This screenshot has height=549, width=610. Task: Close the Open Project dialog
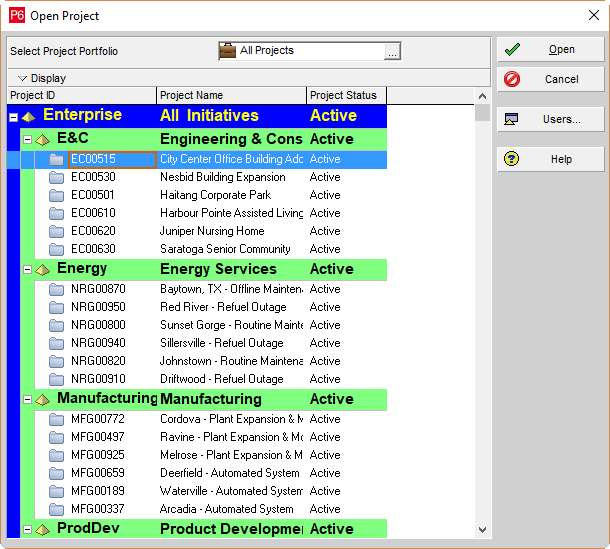(594, 15)
